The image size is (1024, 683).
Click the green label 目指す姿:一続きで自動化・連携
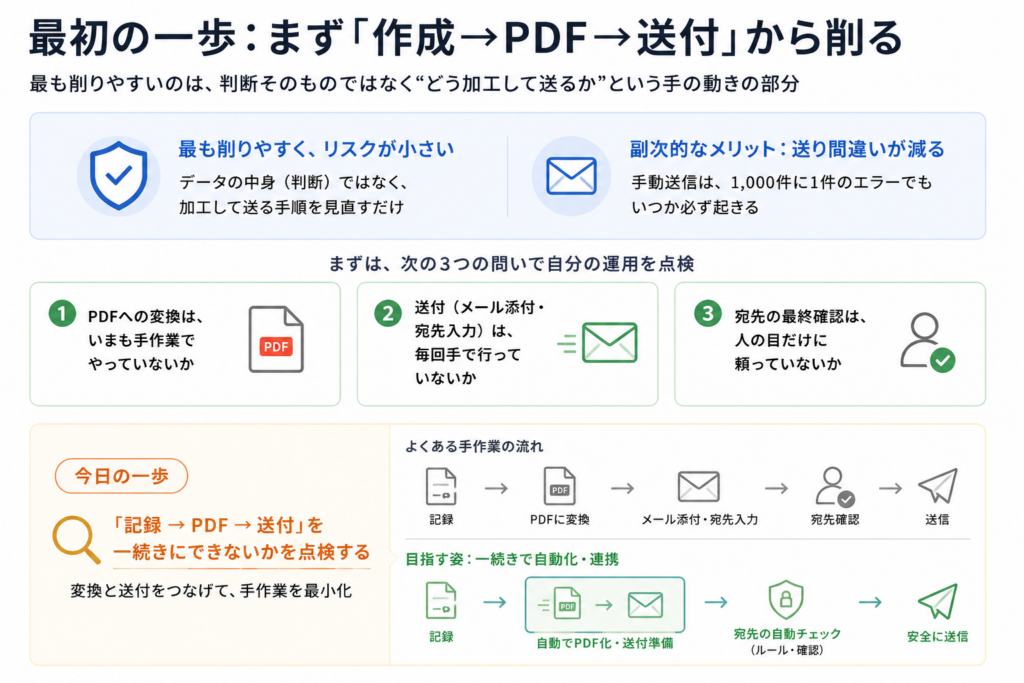[512, 559]
